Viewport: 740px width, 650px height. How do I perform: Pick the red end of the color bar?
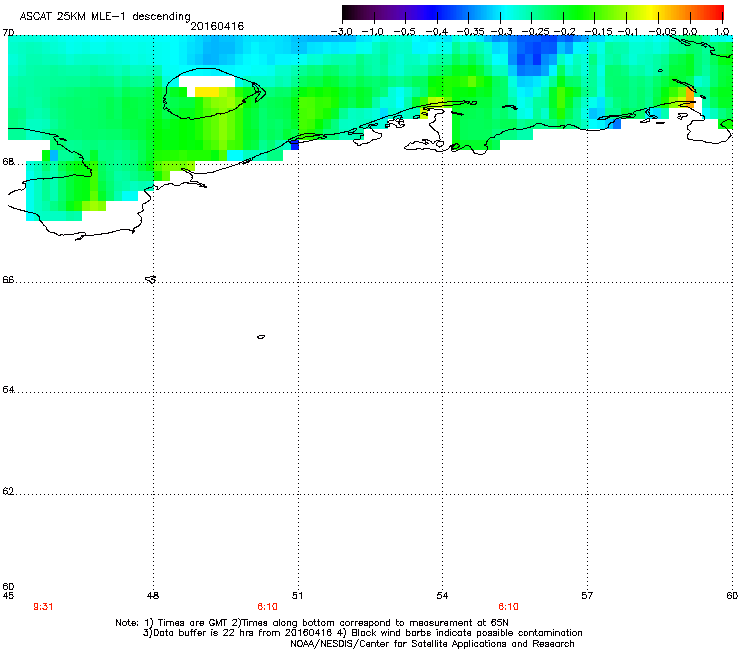(x=718, y=13)
